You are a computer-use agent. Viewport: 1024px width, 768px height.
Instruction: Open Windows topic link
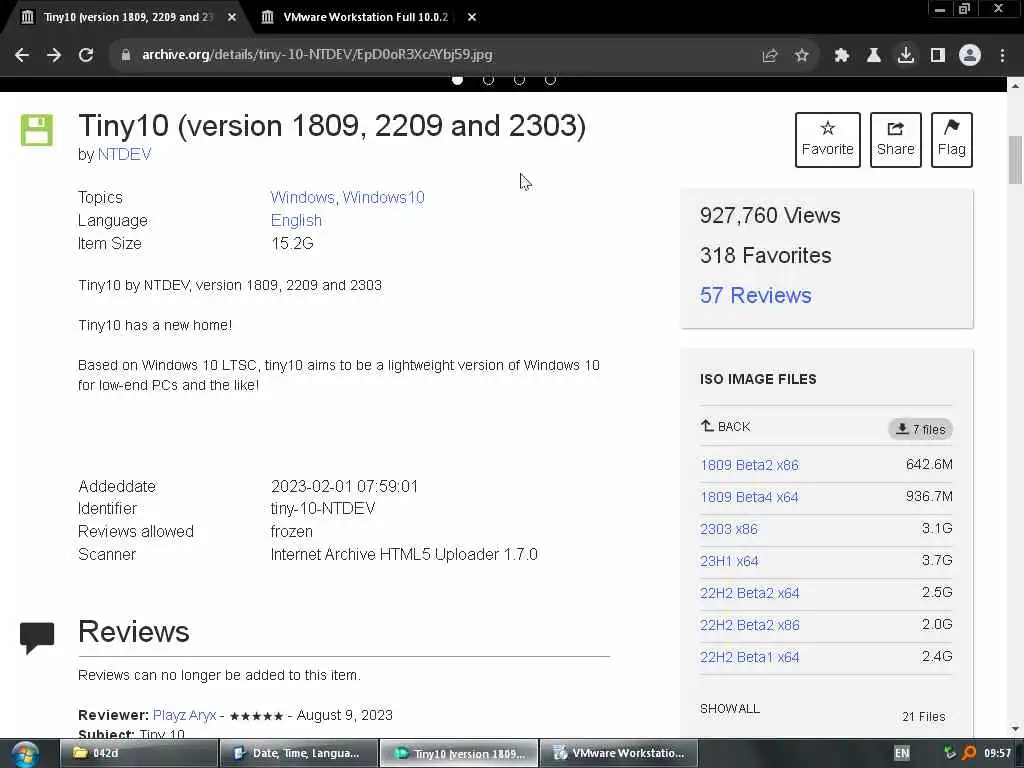[302, 197]
